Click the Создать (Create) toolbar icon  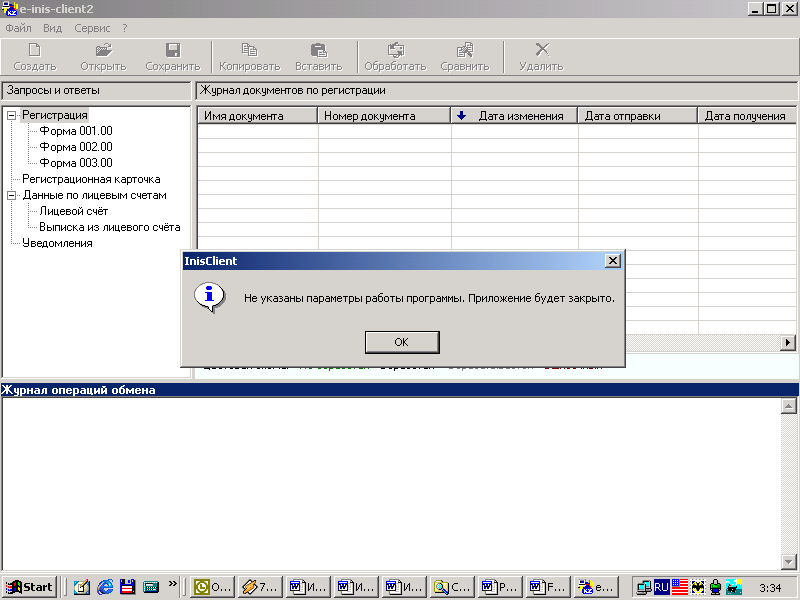point(35,50)
